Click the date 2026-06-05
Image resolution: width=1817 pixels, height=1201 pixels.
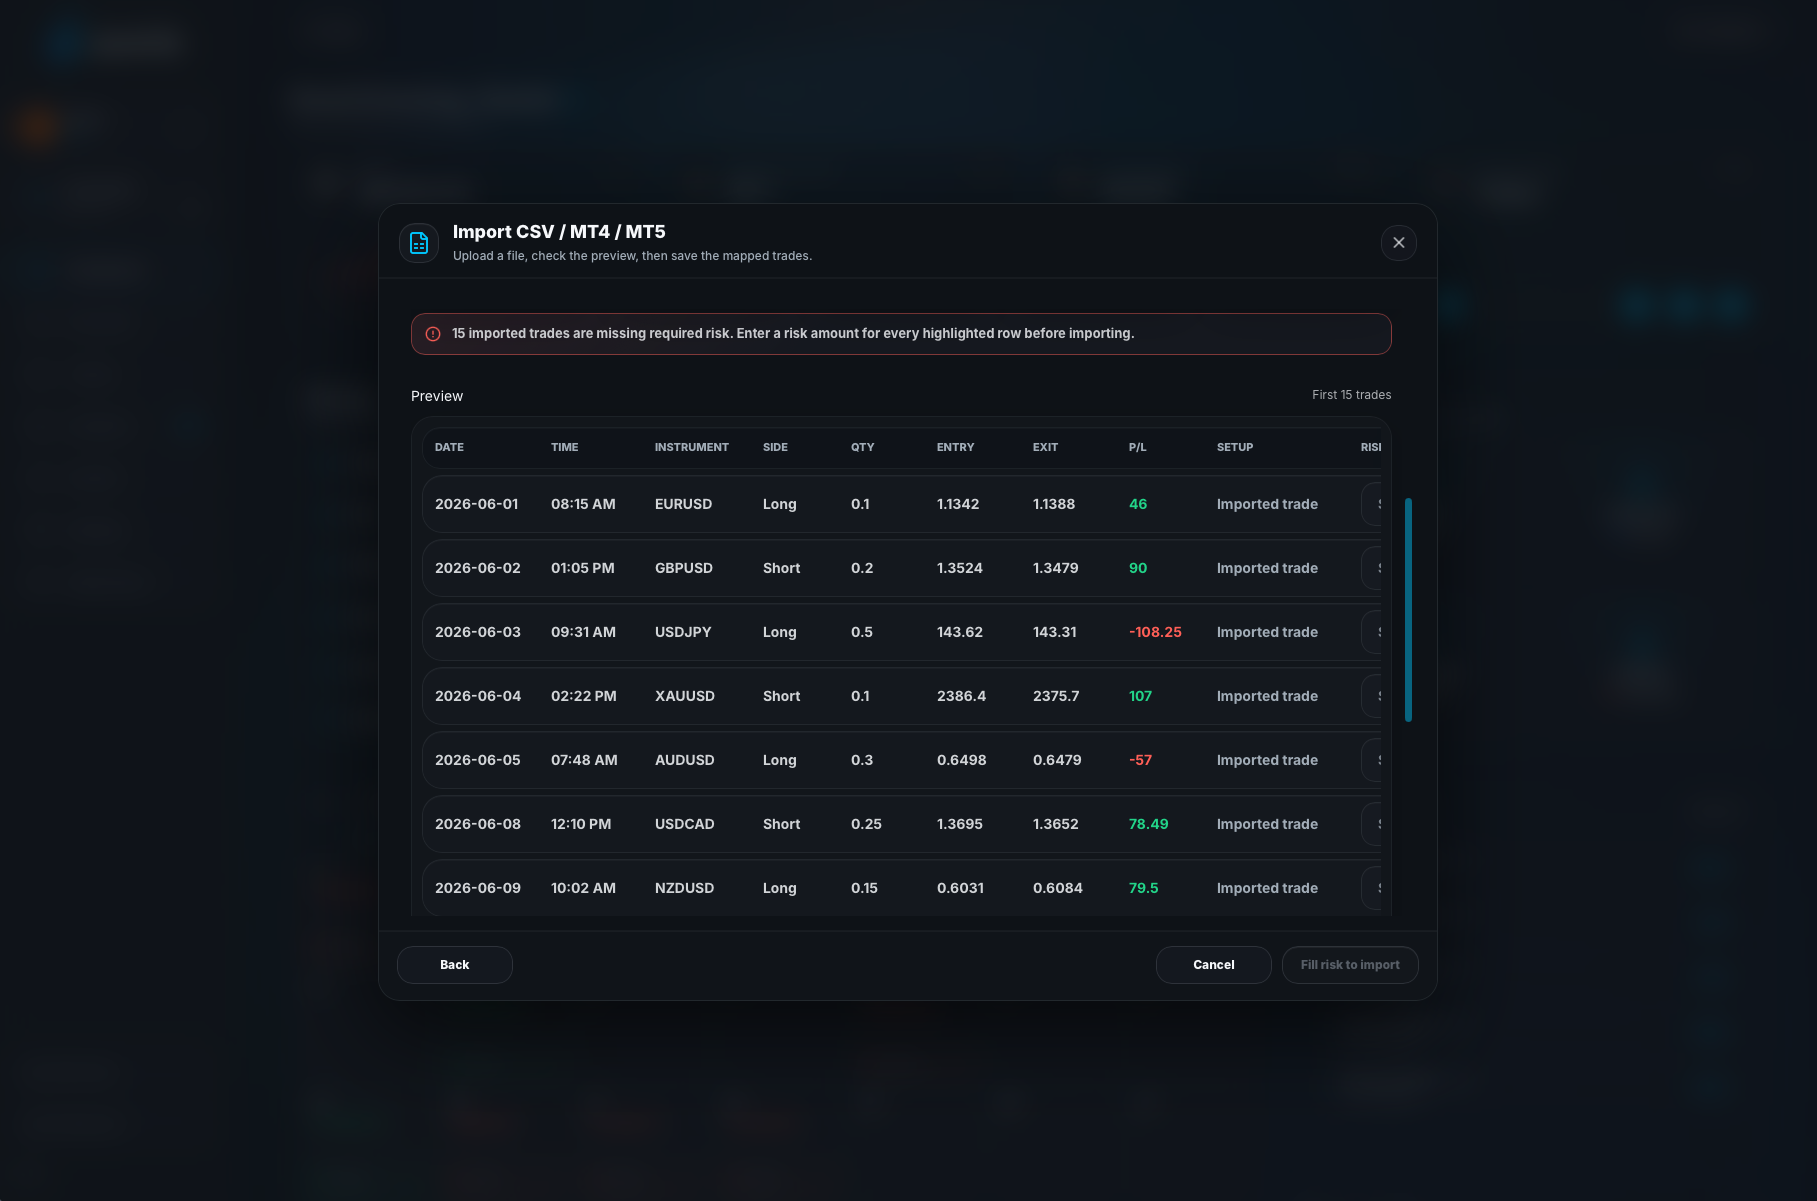pos(478,760)
